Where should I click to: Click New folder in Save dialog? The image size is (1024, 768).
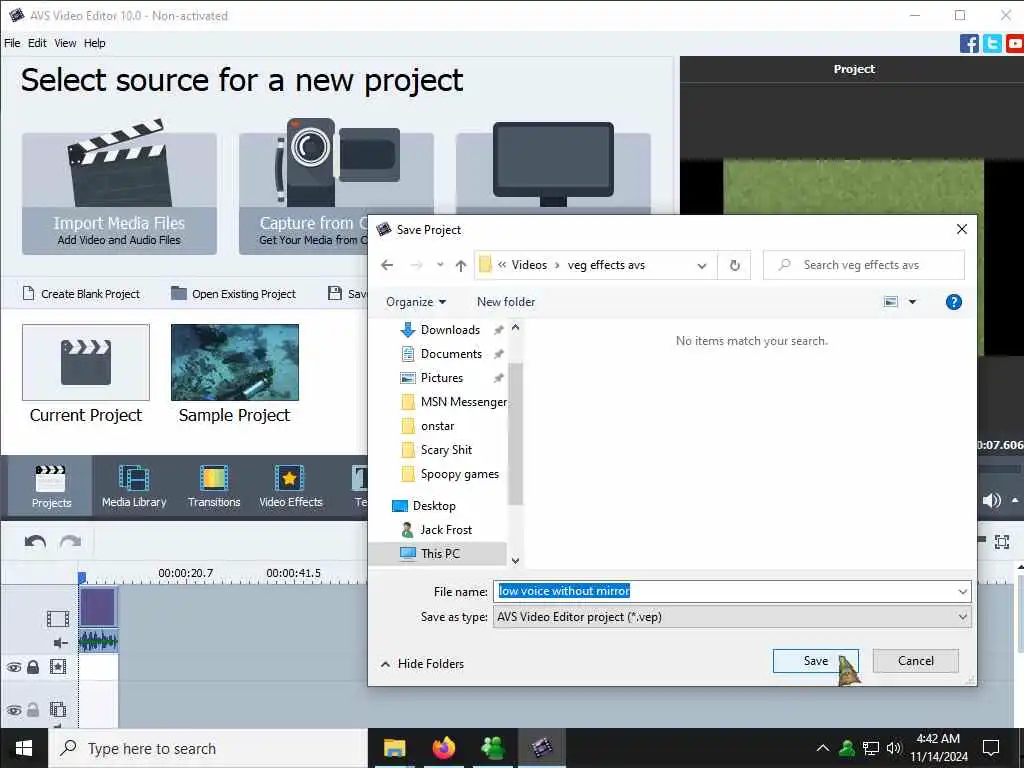506,302
